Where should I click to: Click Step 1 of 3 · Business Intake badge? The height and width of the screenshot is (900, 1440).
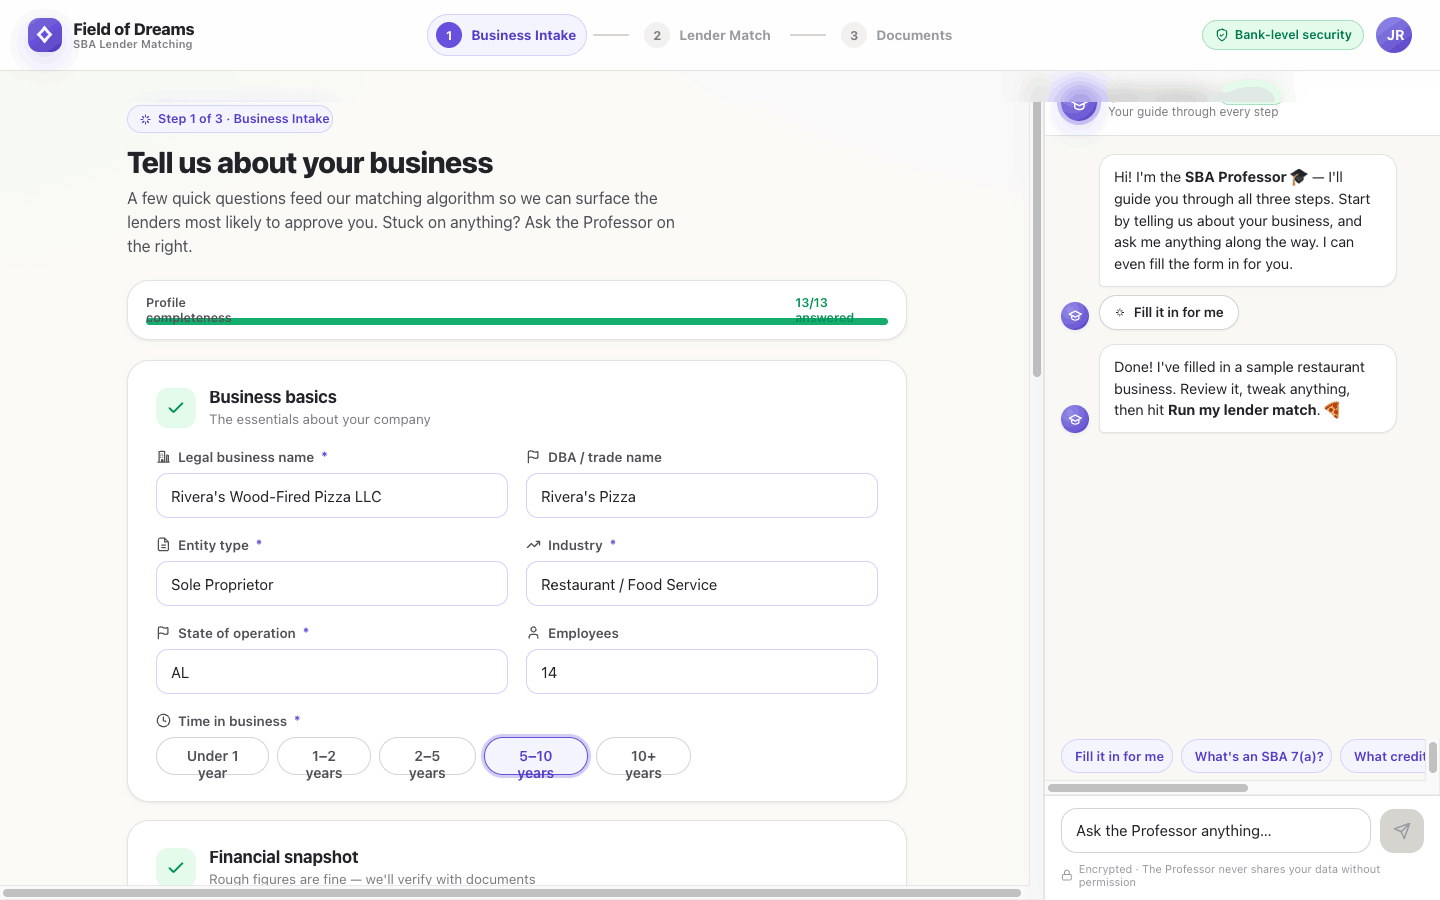(x=230, y=119)
